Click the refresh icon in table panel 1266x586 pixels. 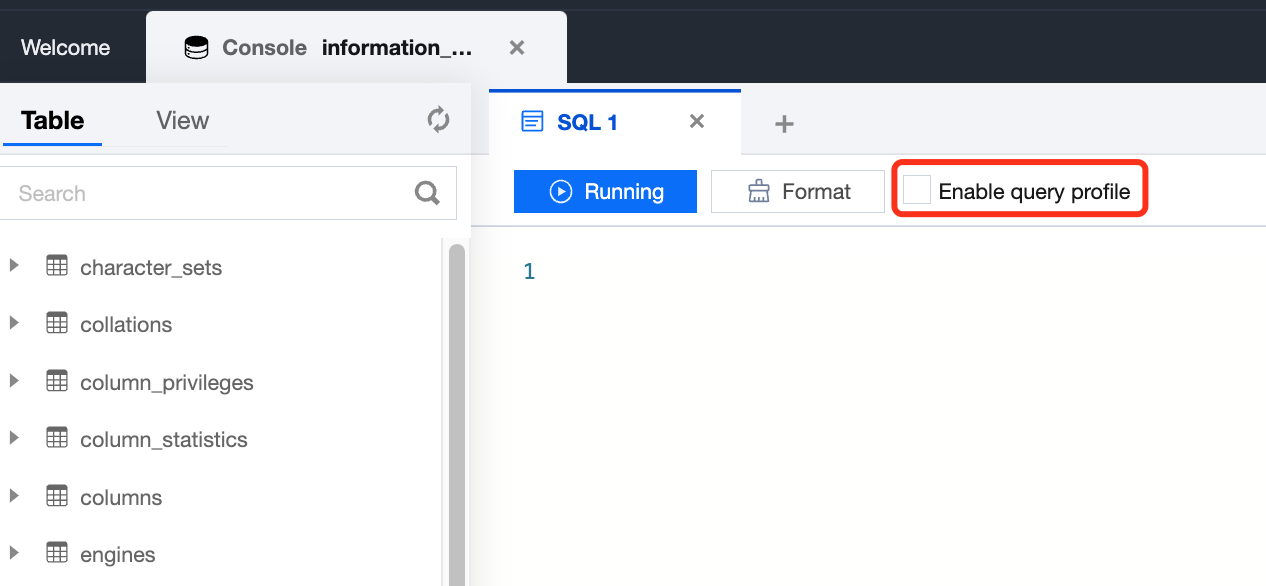438,120
